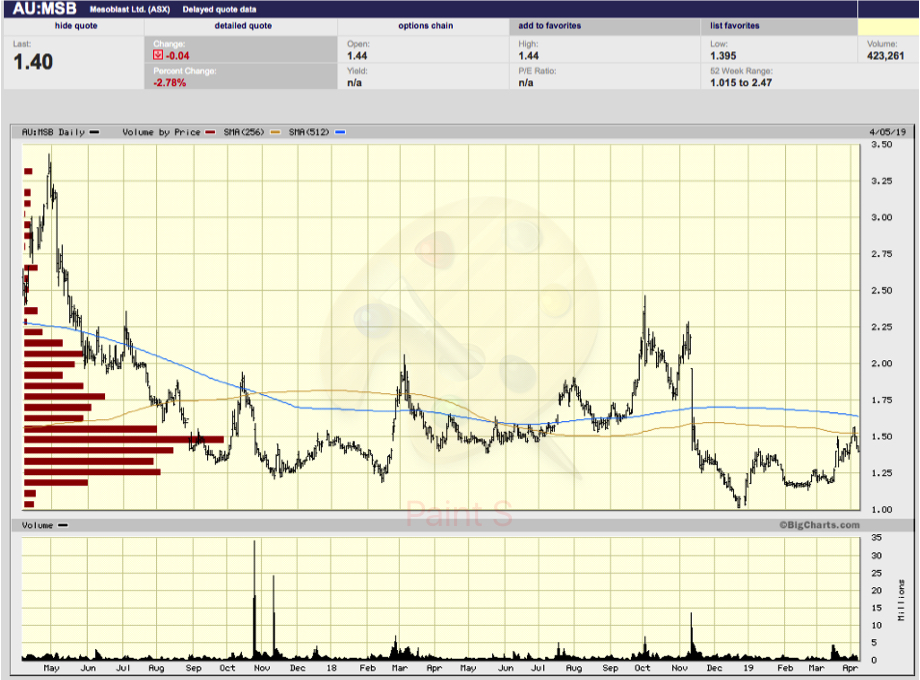Viewport: 920px width, 680px height.
Task: Click the 'Mesoblast Ltd. (ASX)' company name
Action: coord(130,9)
